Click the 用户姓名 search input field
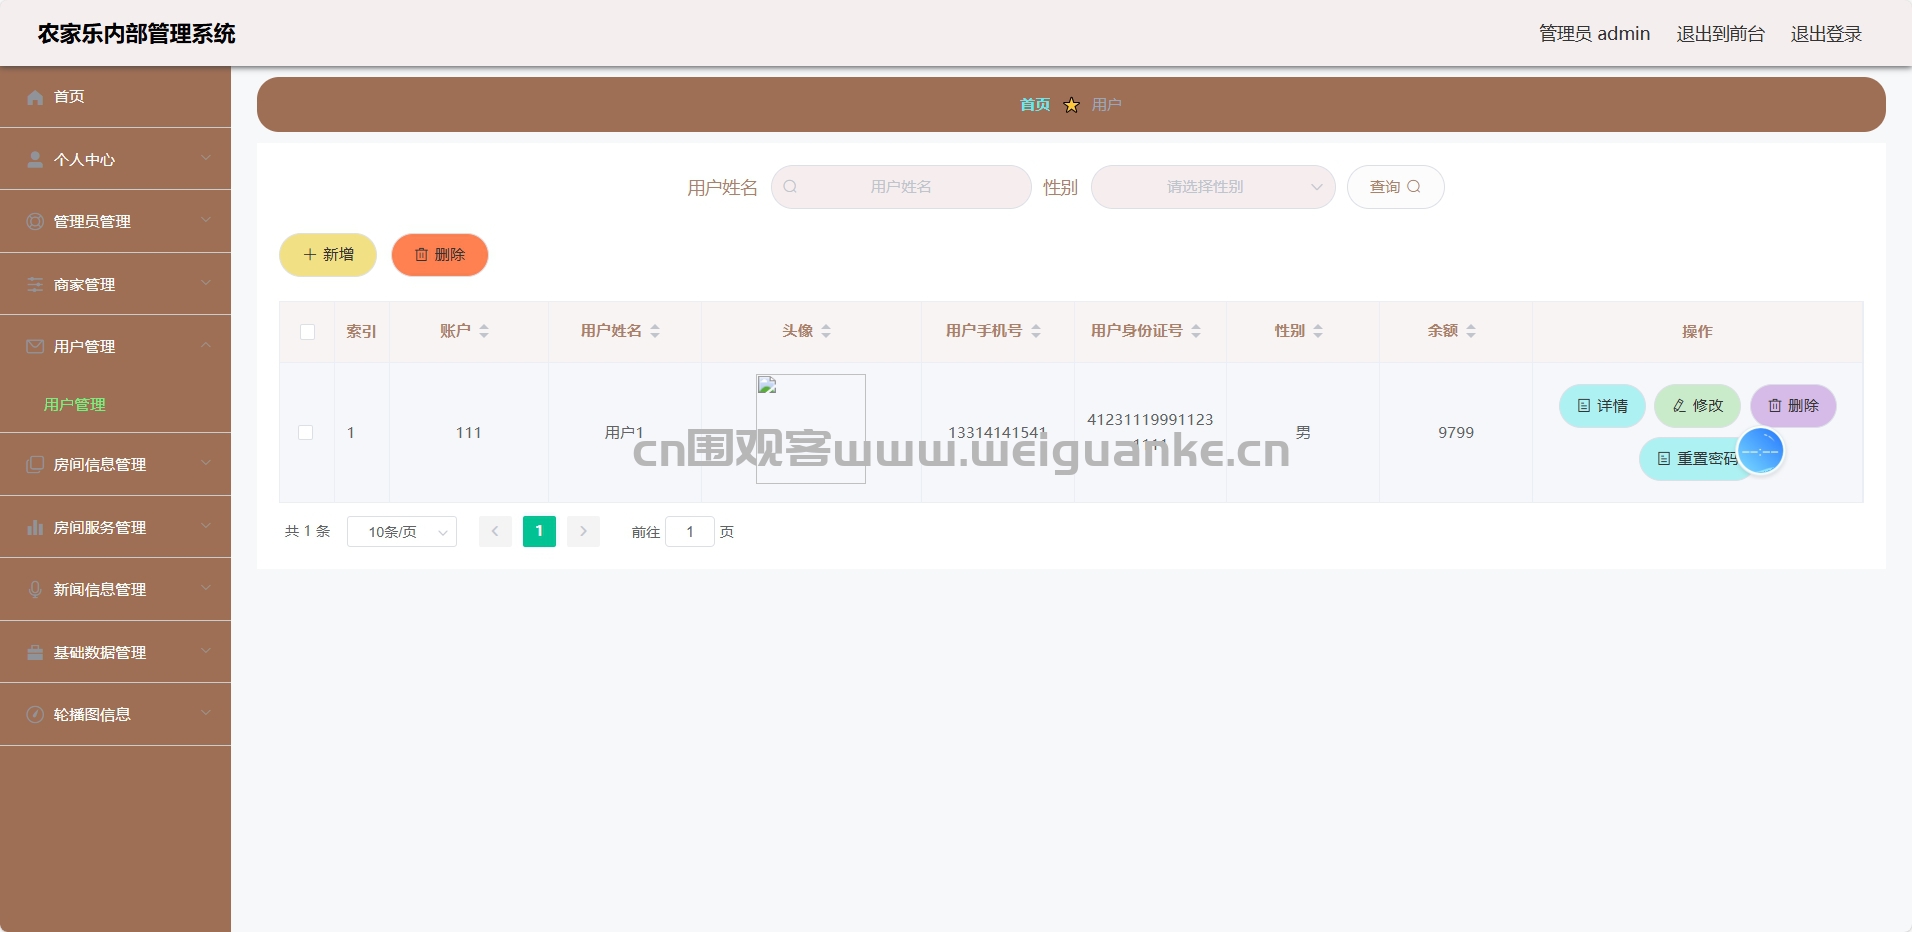Screen dimensions: 1912x932 (x=901, y=187)
